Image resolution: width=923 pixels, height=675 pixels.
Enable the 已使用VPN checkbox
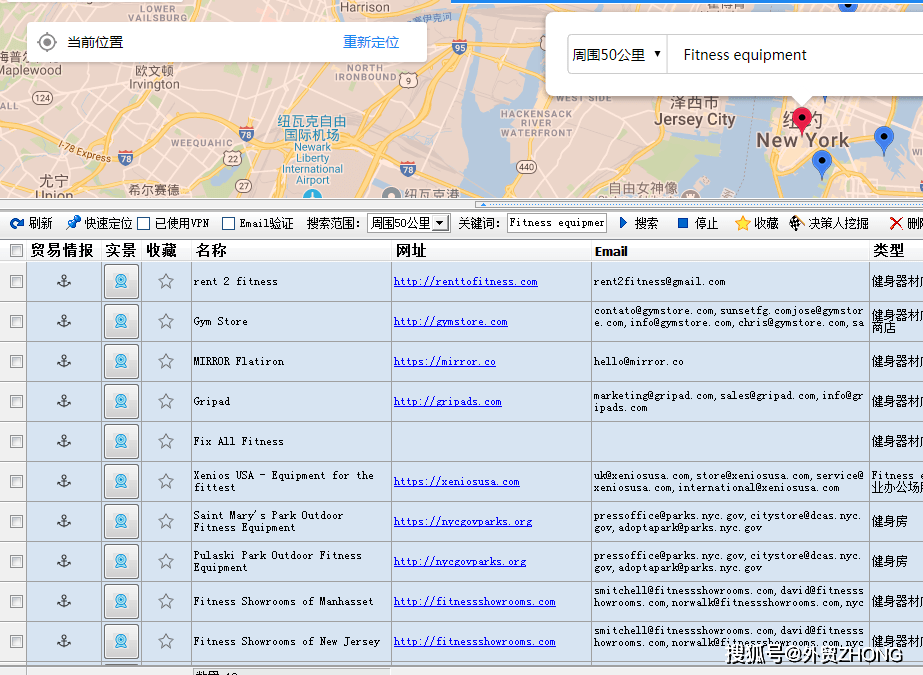click(x=144, y=223)
